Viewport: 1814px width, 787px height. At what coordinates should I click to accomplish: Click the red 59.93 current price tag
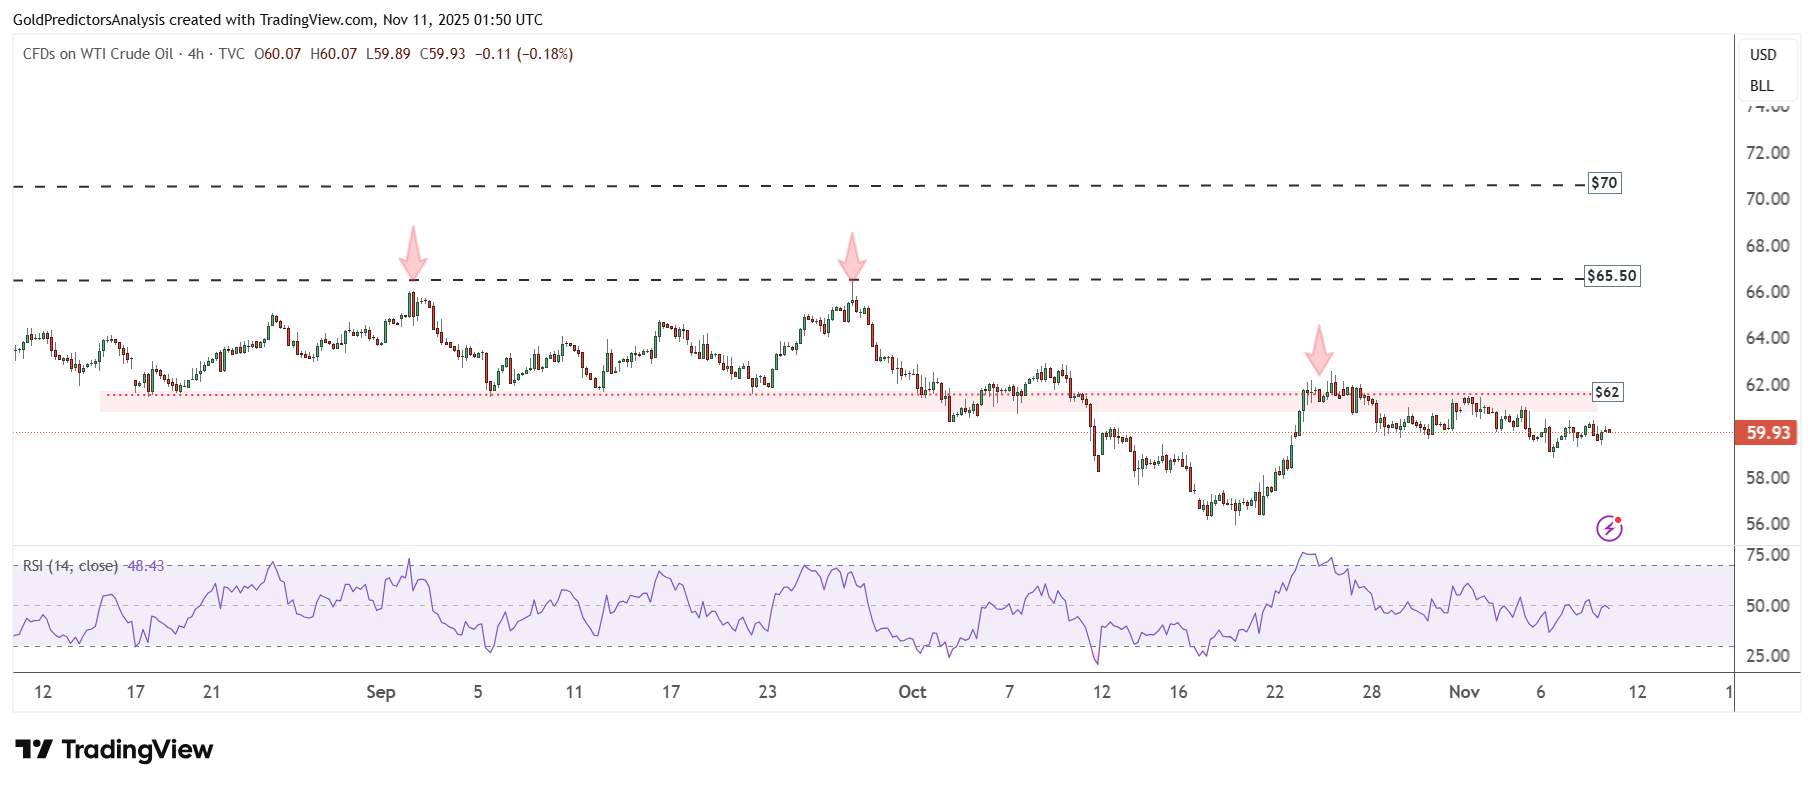1767,433
